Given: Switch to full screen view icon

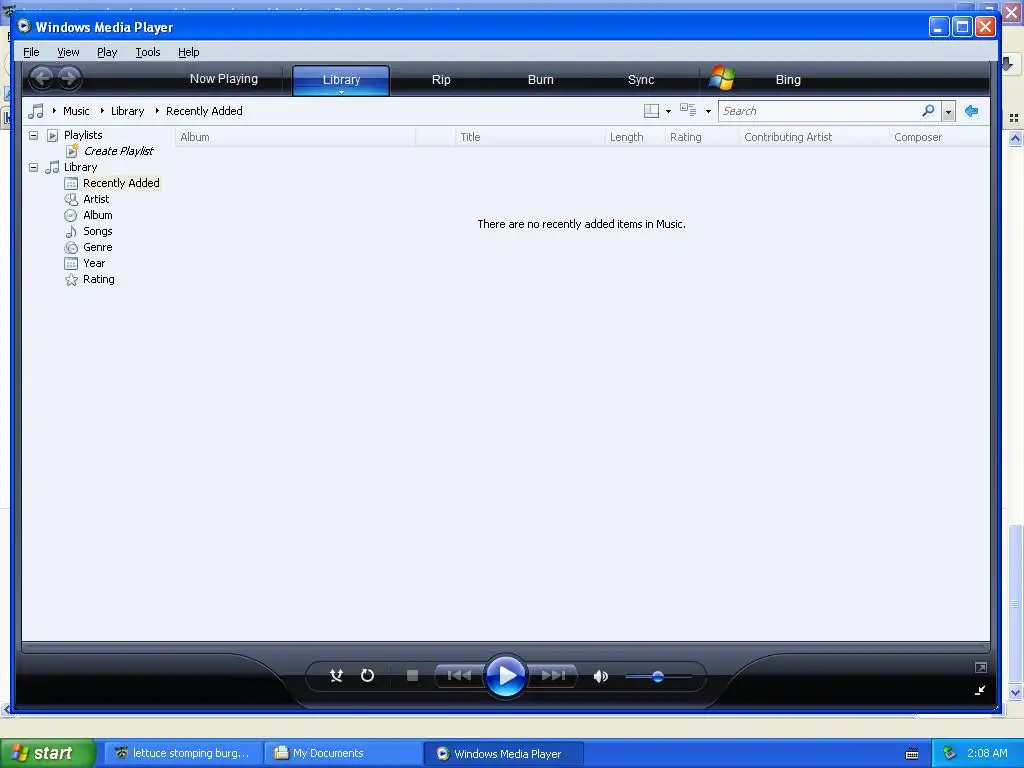Looking at the screenshot, I should coord(980,667).
